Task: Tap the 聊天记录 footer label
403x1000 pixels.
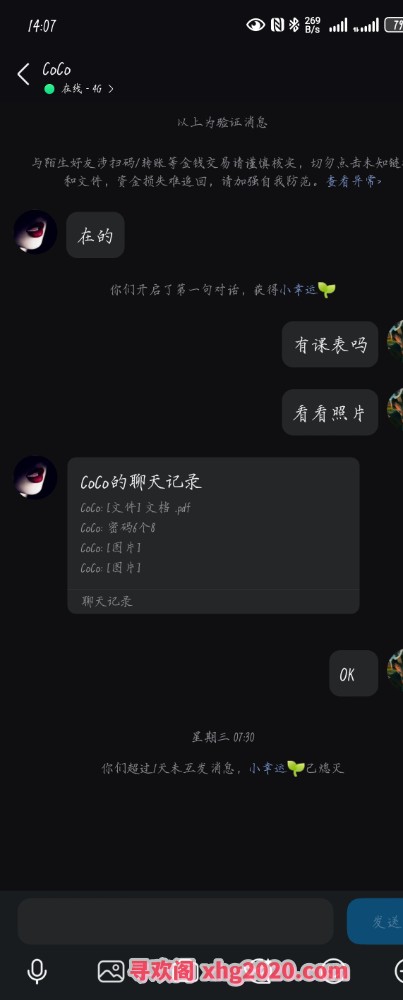Action: (107, 601)
